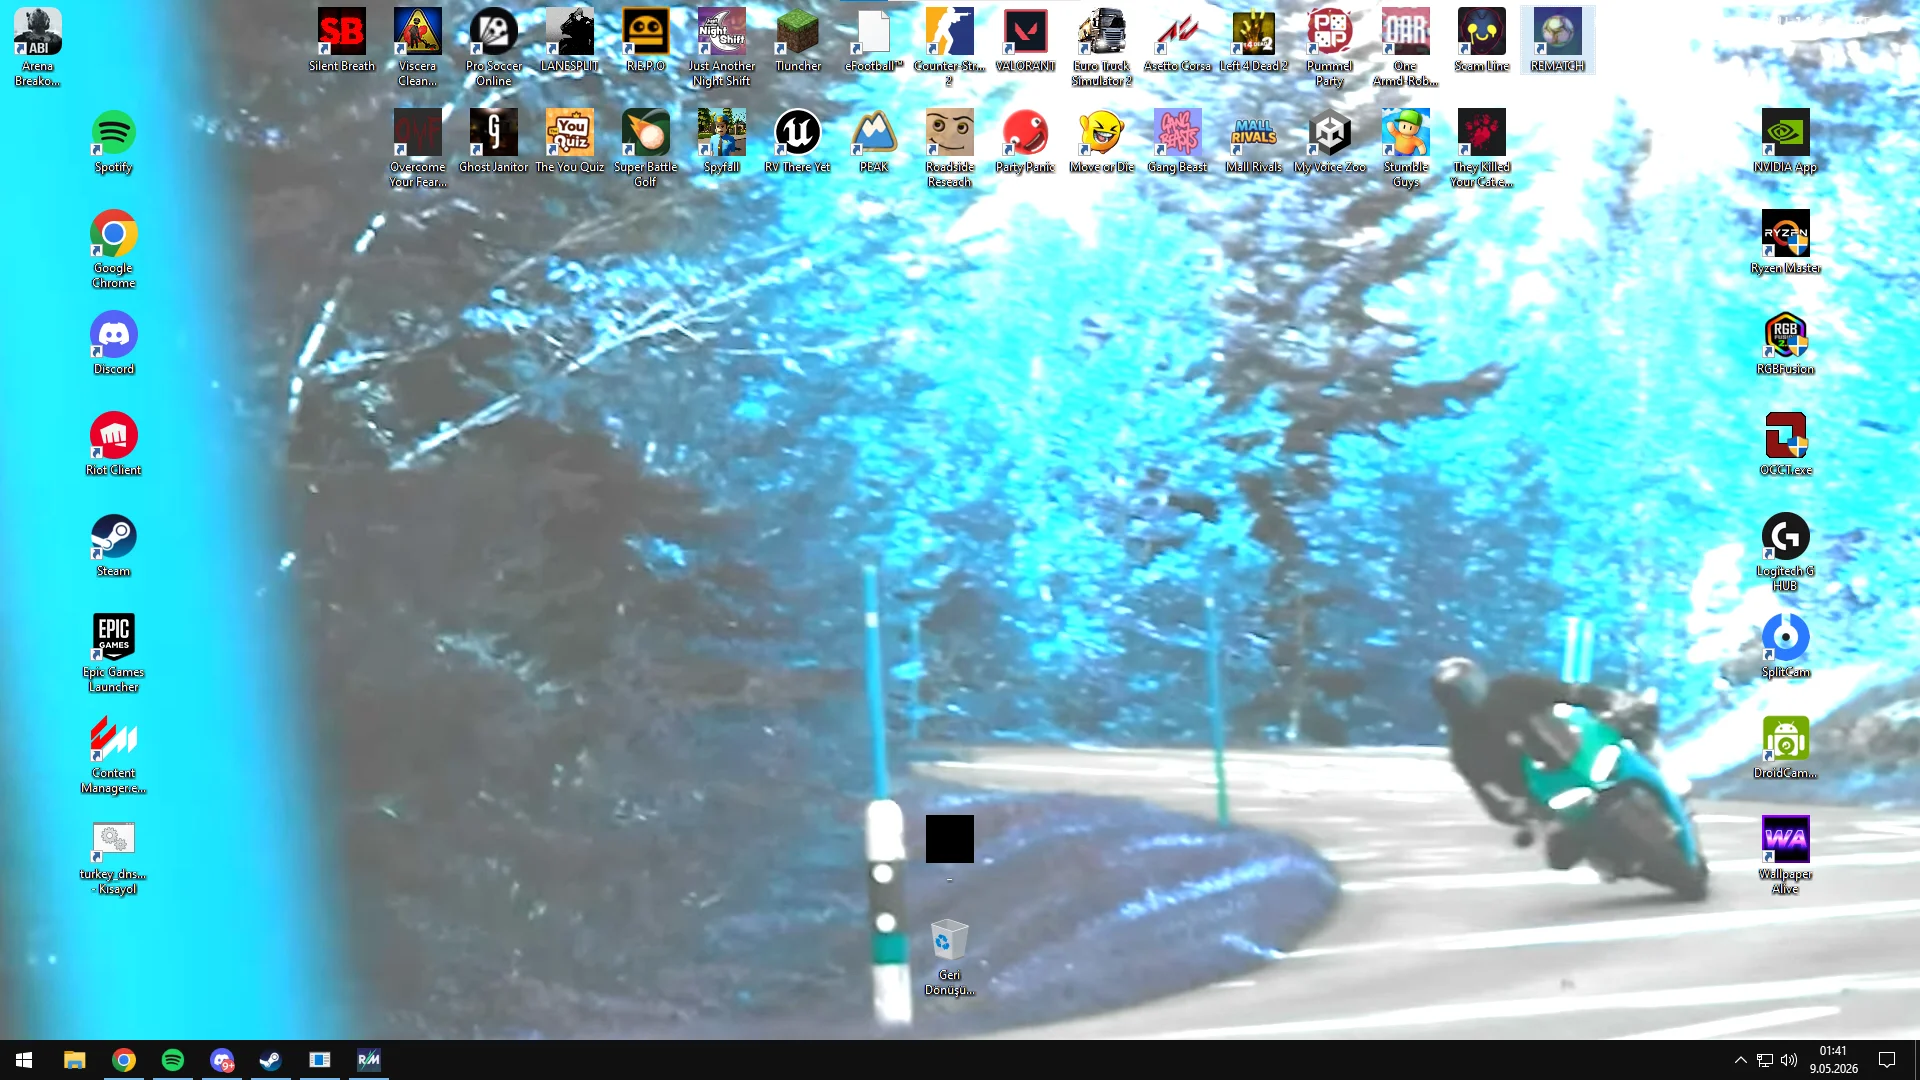Select the Minecraft TLauncher icon
The width and height of the screenshot is (1920, 1080).
(798, 40)
